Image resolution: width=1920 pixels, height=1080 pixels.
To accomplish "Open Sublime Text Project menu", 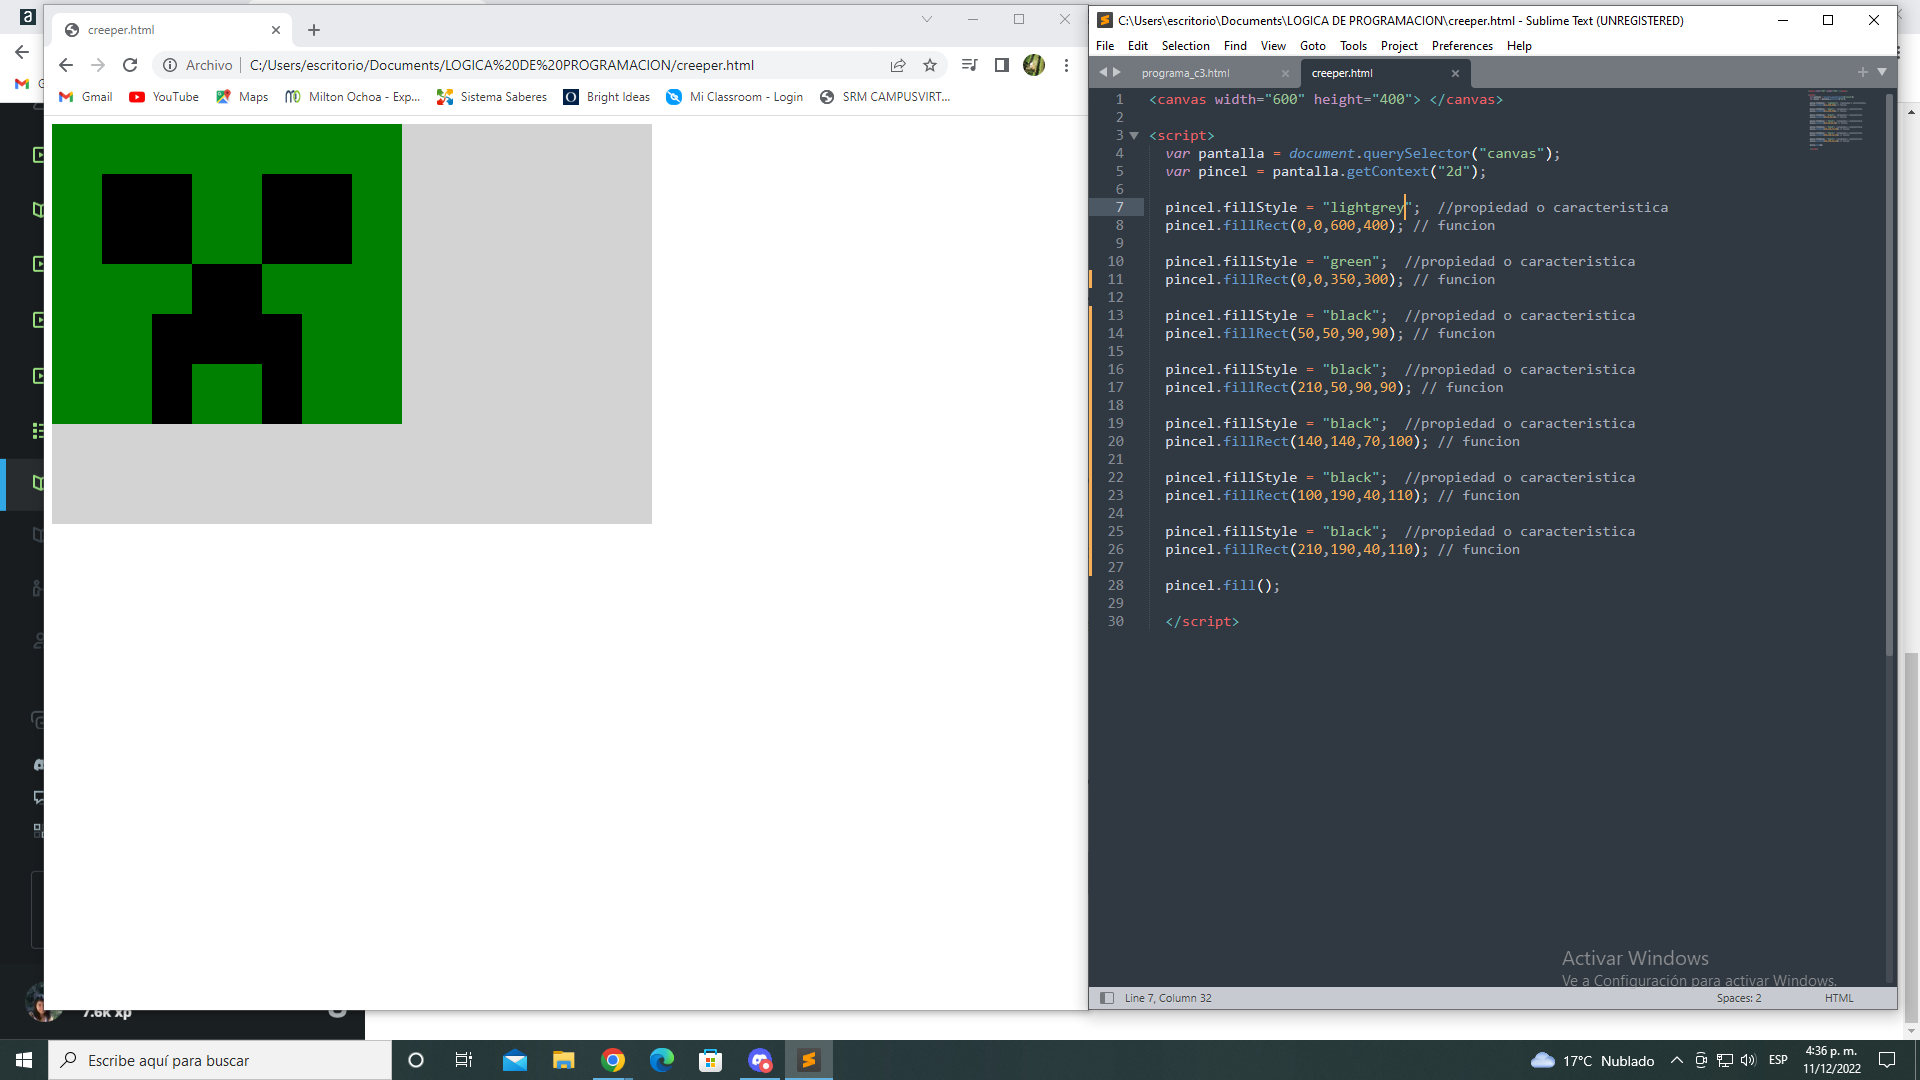I will 1399,46.
